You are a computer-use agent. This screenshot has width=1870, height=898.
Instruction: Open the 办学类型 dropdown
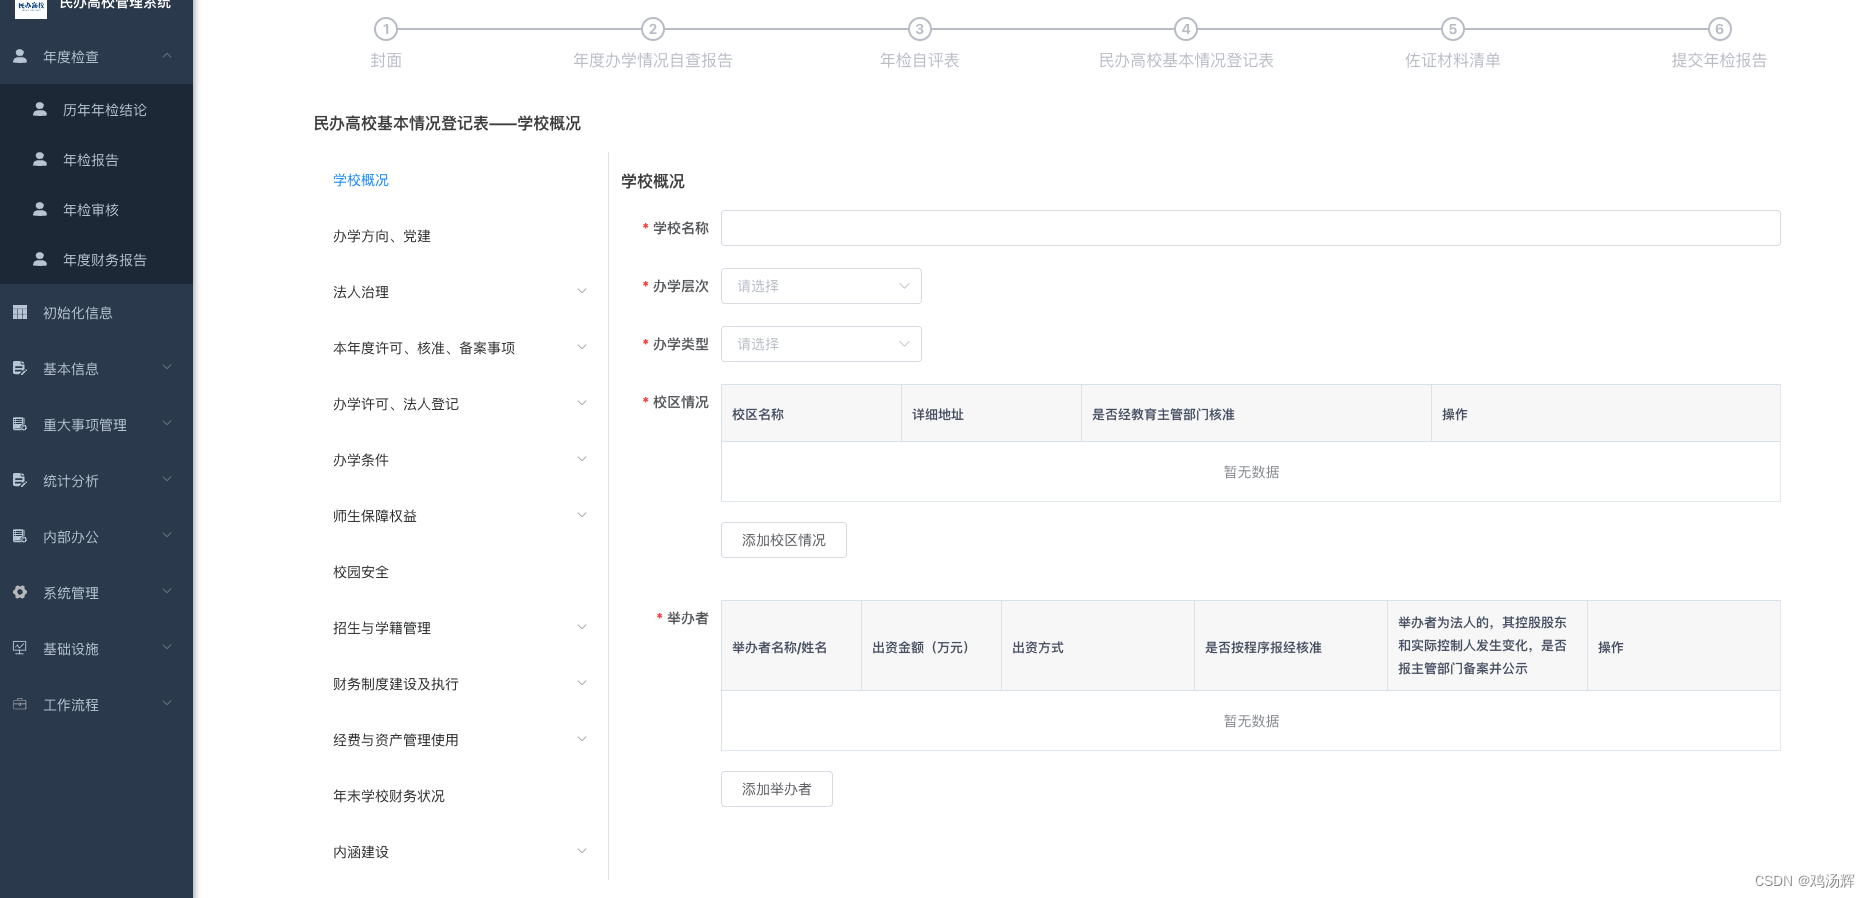tap(821, 344)
